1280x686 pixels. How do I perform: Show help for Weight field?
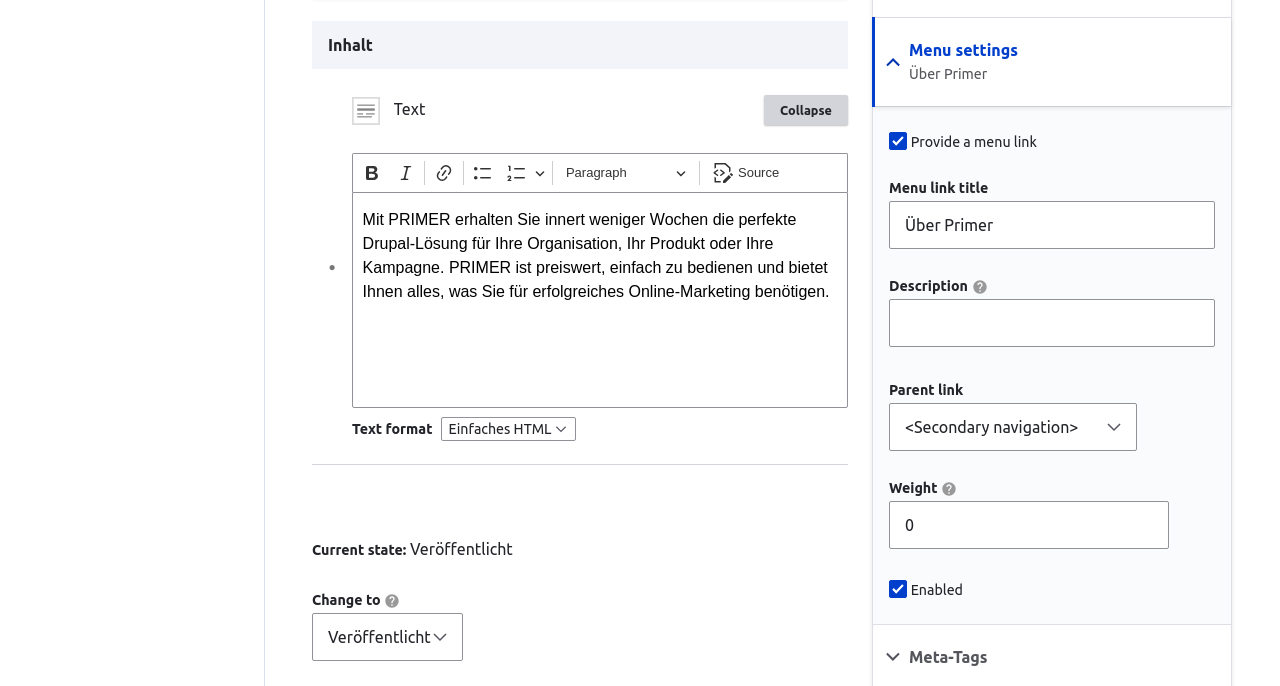pos(949,489)
